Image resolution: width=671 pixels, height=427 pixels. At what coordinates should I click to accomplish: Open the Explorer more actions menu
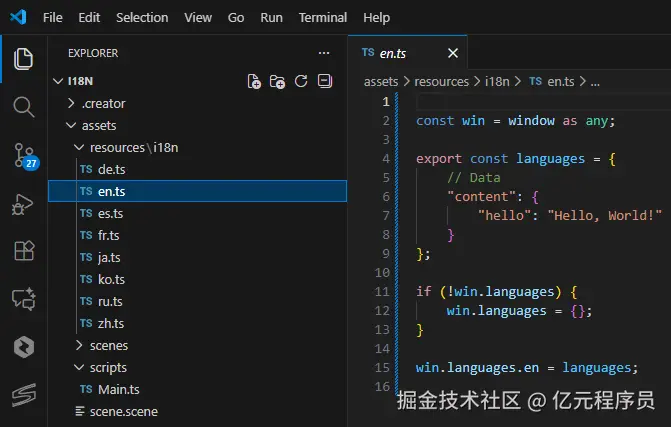(323, 53)
